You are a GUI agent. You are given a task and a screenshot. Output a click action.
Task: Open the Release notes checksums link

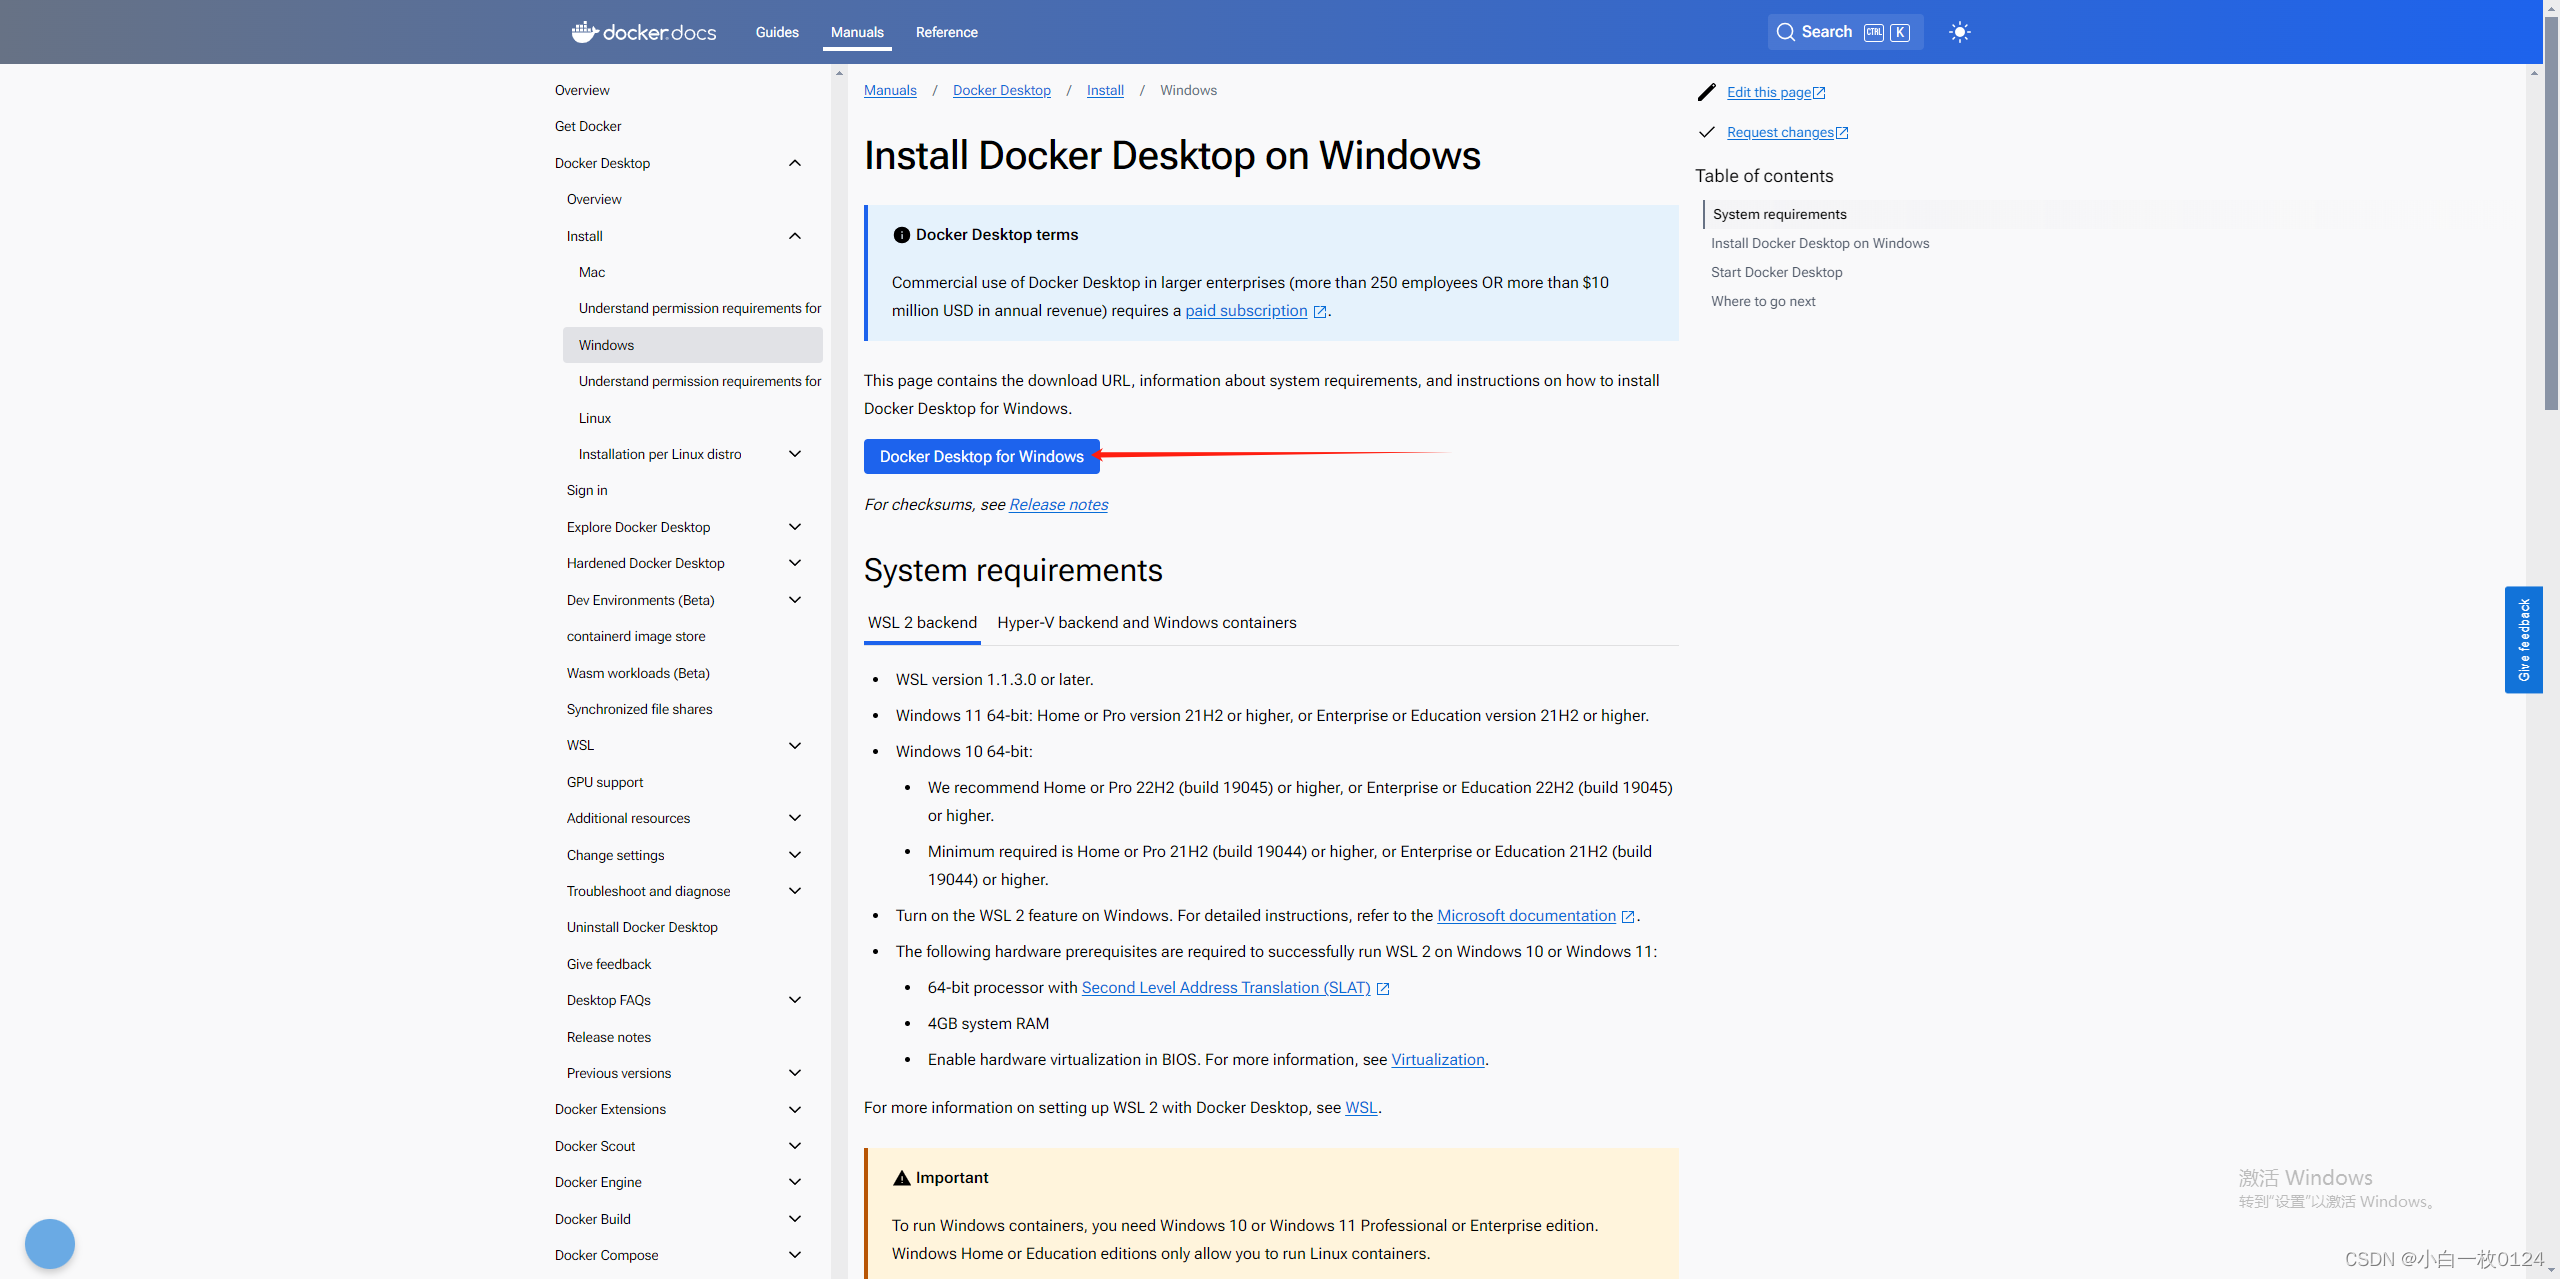point(1058,505)
